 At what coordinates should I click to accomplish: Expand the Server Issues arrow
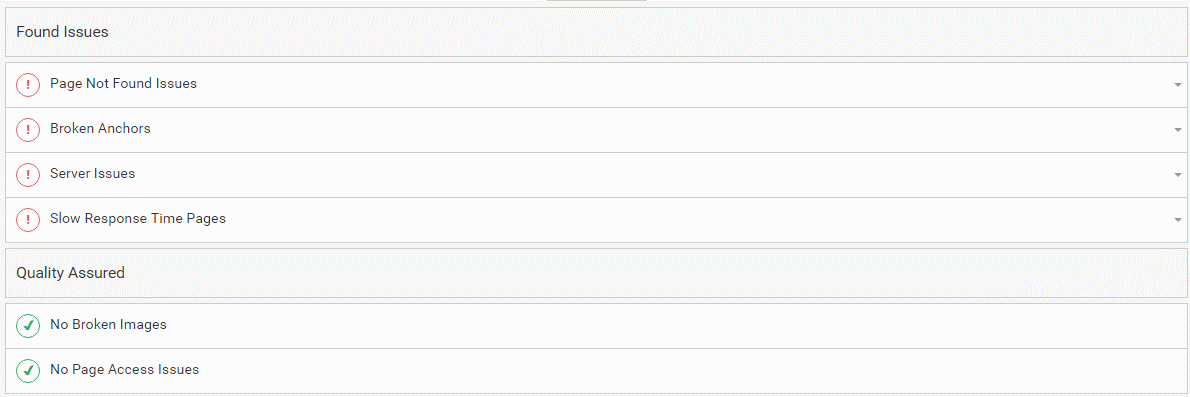(x=1177, y=175)
